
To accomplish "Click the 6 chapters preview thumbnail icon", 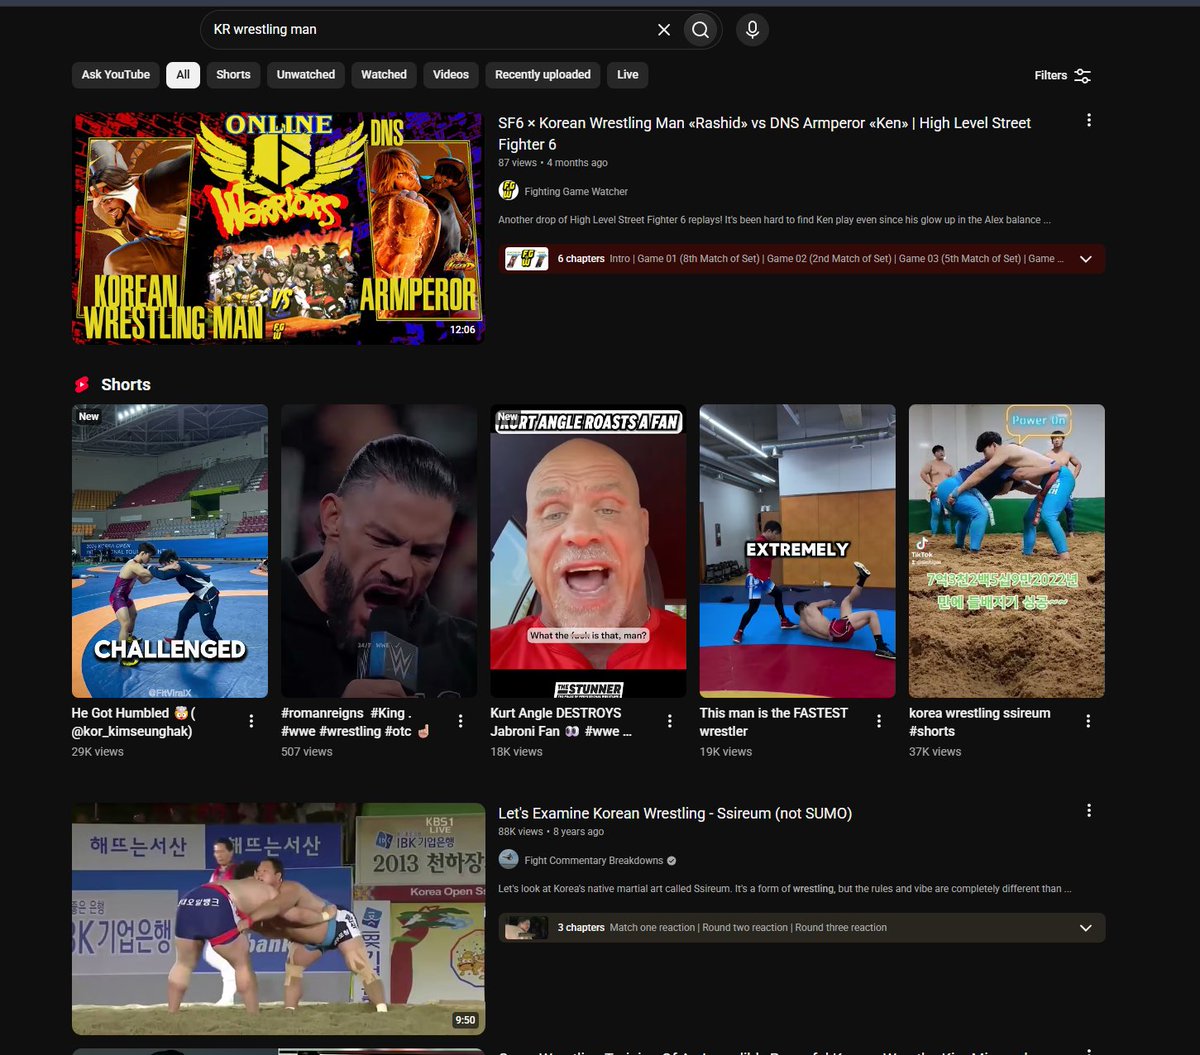I will point(526,259).
